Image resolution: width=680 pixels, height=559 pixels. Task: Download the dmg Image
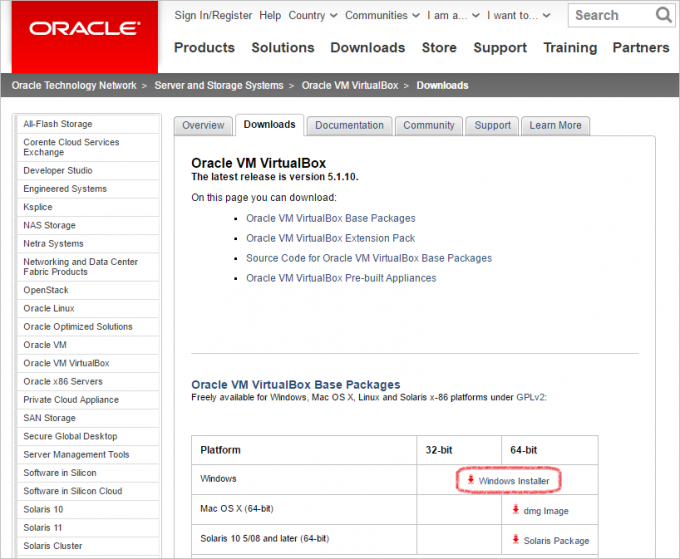coord(546,511)
